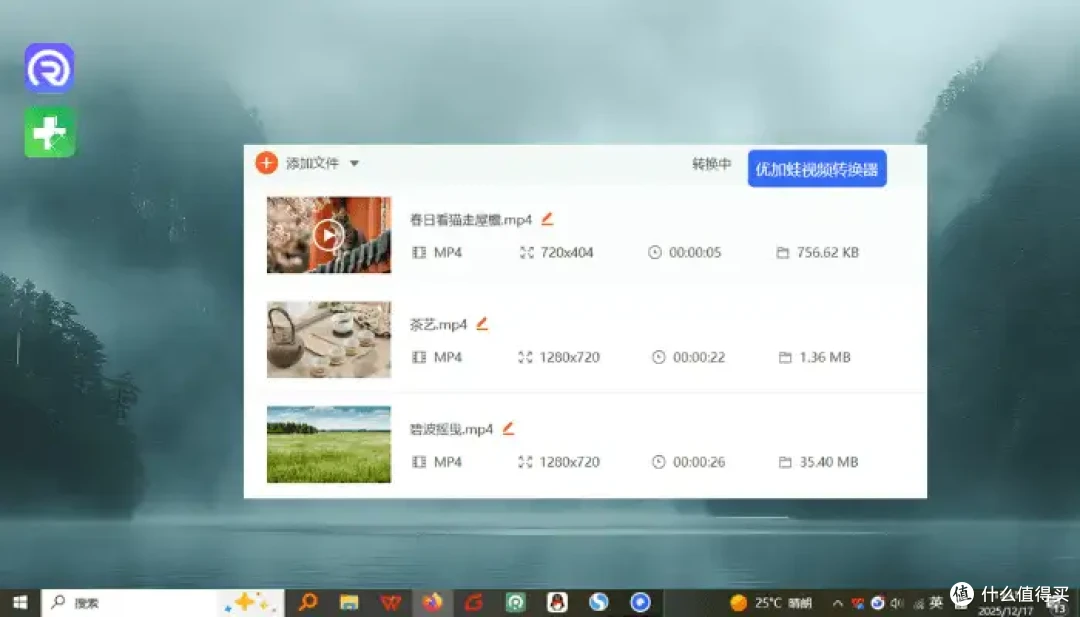Click the MP4 format text in 碧波摇曳.mp4 row
This screenshot has width=1080, height=617.
(448, 462)
